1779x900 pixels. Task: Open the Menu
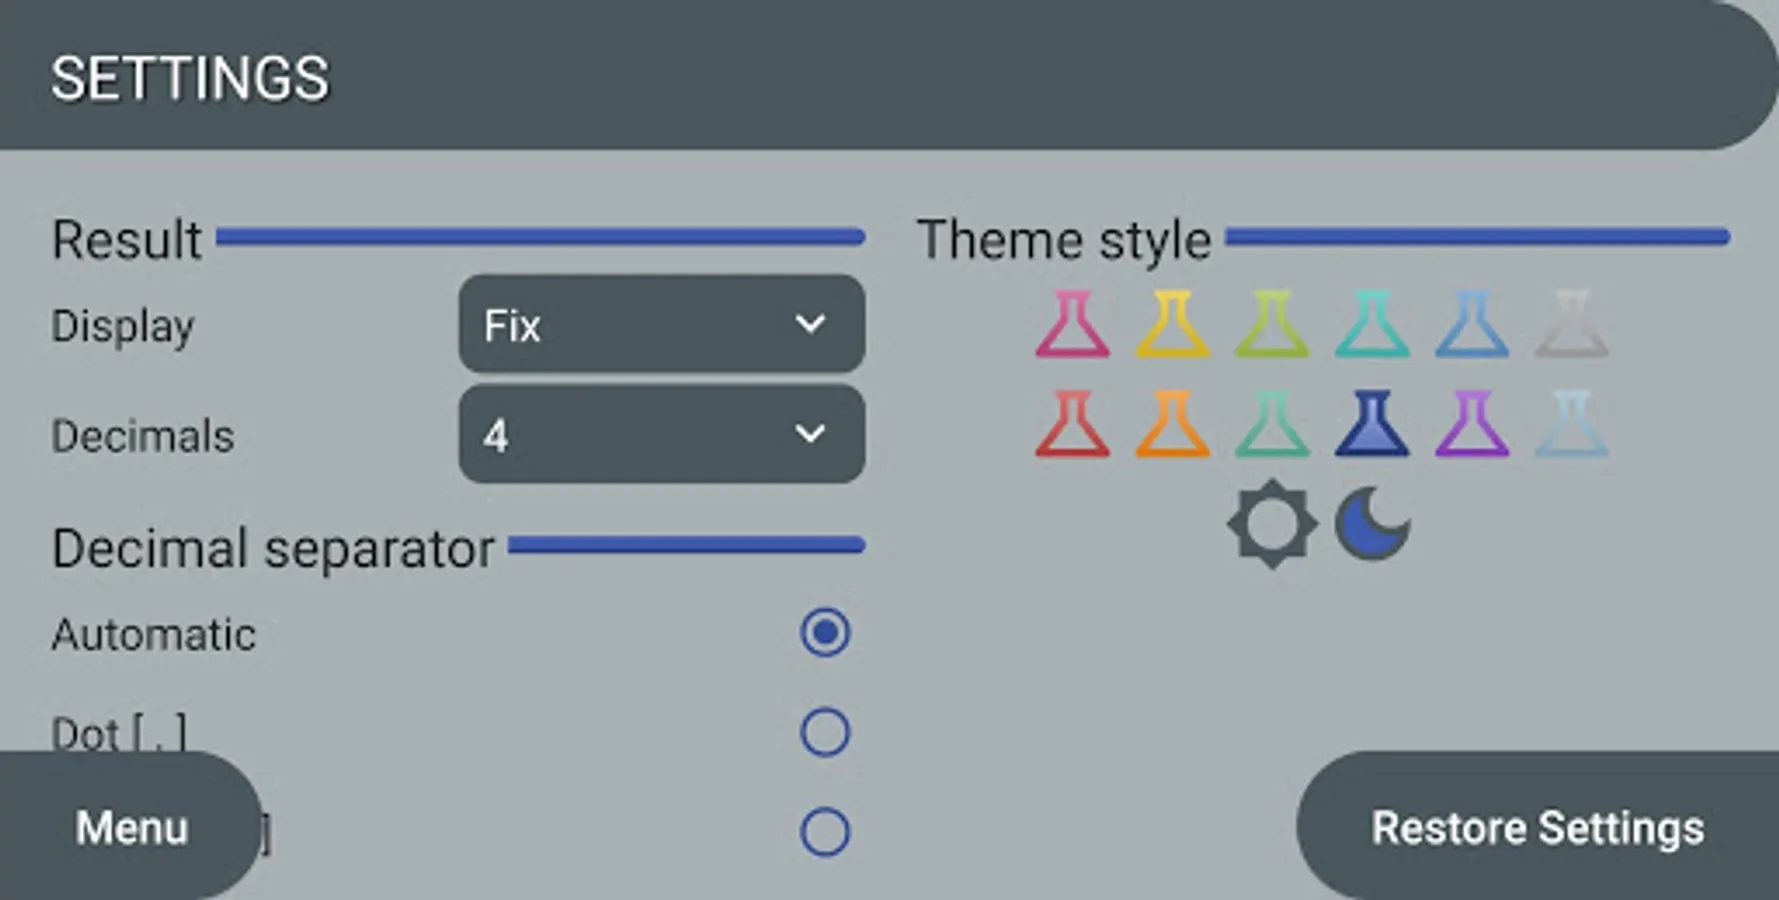pyautogui.click(x=131, y=828)
